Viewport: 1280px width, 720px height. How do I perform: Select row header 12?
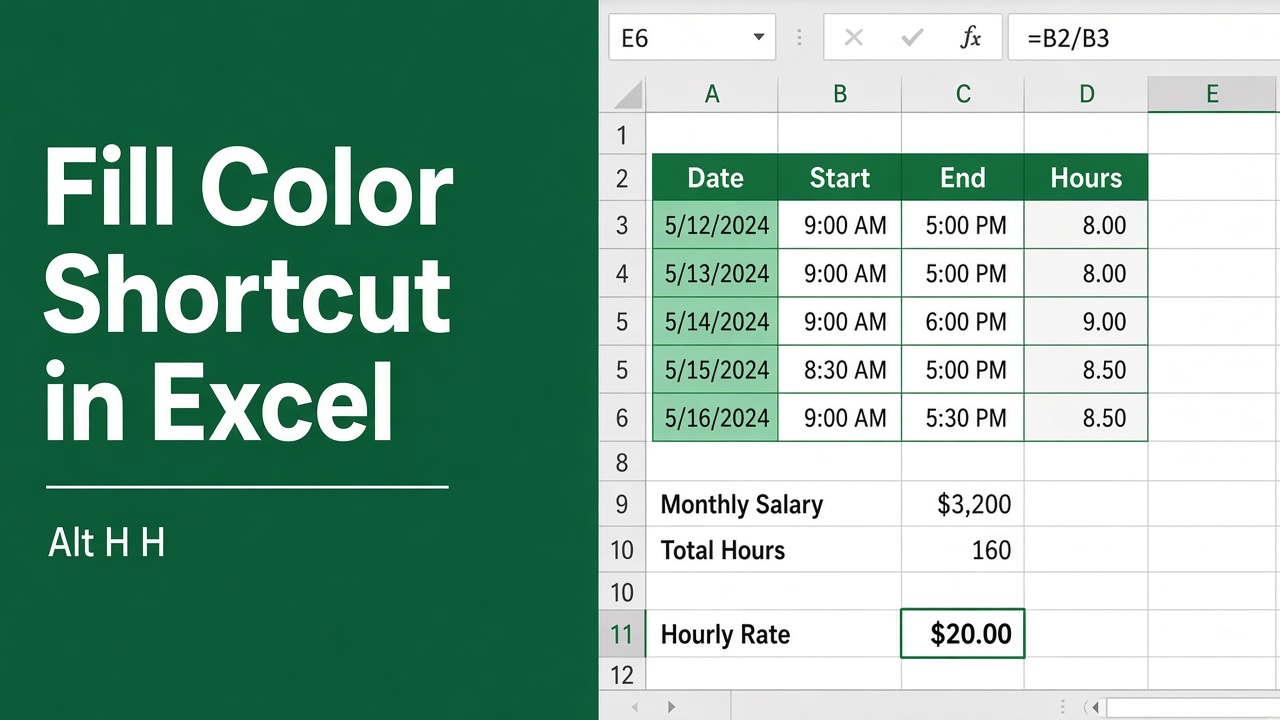[622, 675]
